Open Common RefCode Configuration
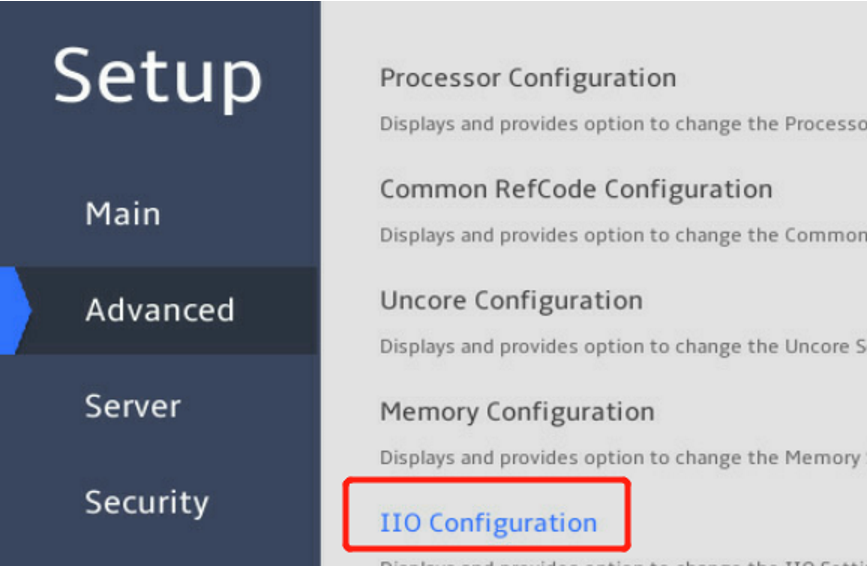The image size is (867, 566). [x=576, y=189]
